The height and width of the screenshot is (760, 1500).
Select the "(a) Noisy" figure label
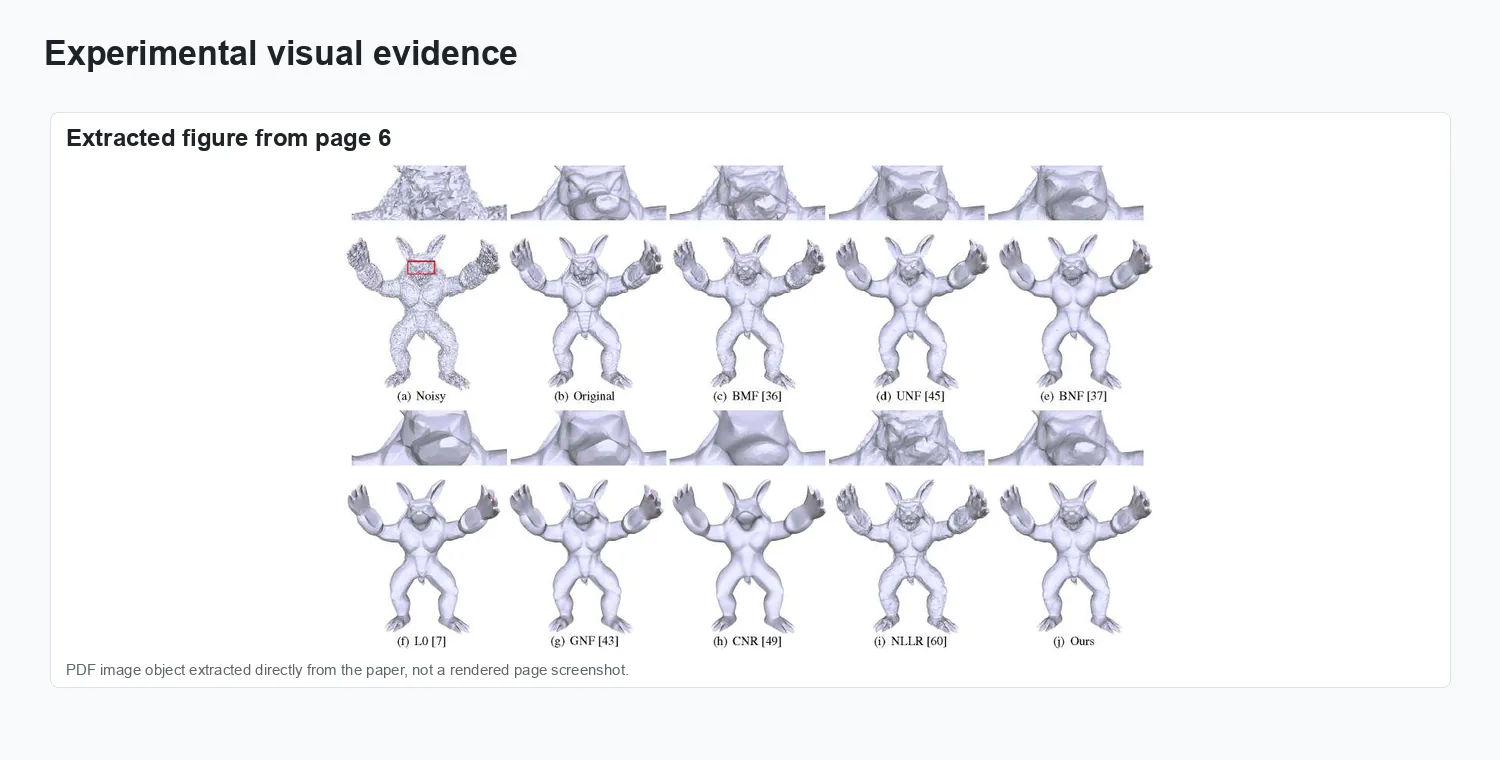tap(421, 396)
